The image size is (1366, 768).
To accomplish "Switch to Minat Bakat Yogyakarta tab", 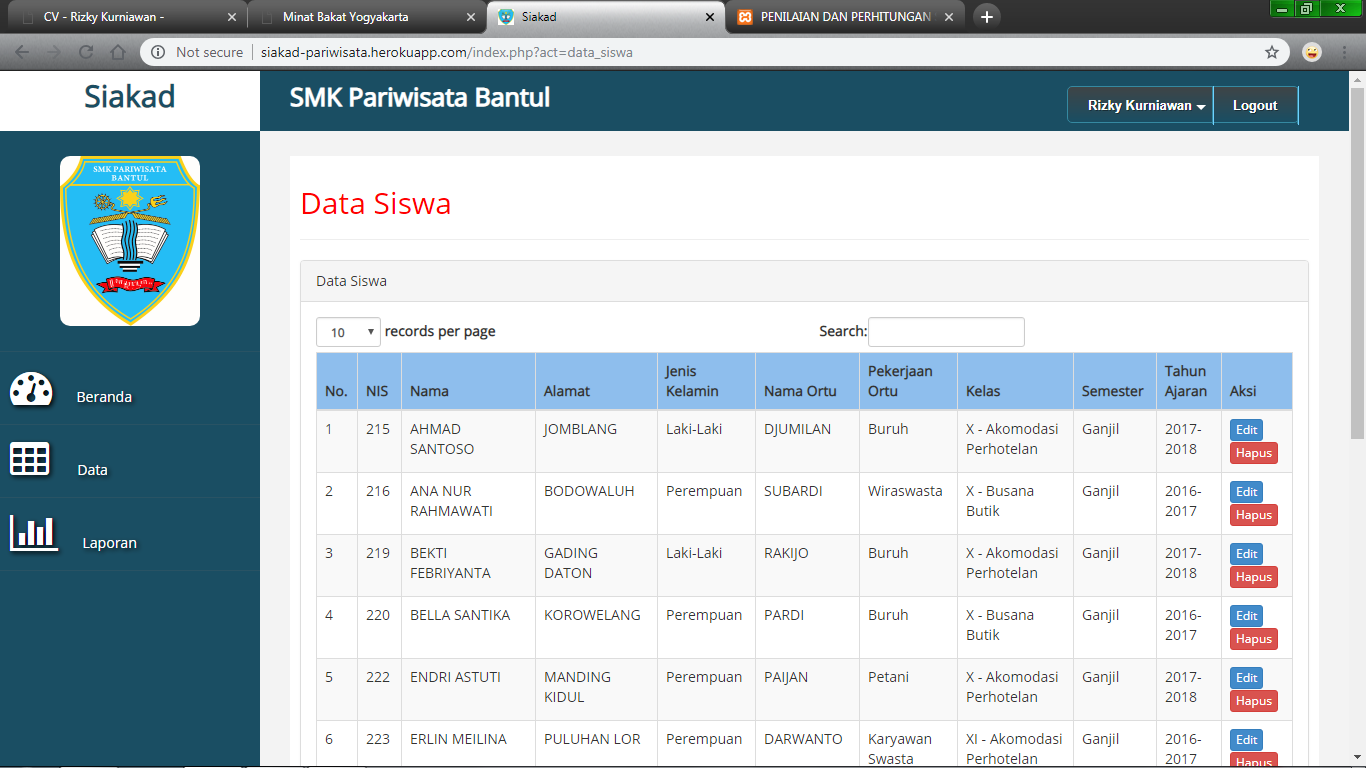I will click(365, 17).
